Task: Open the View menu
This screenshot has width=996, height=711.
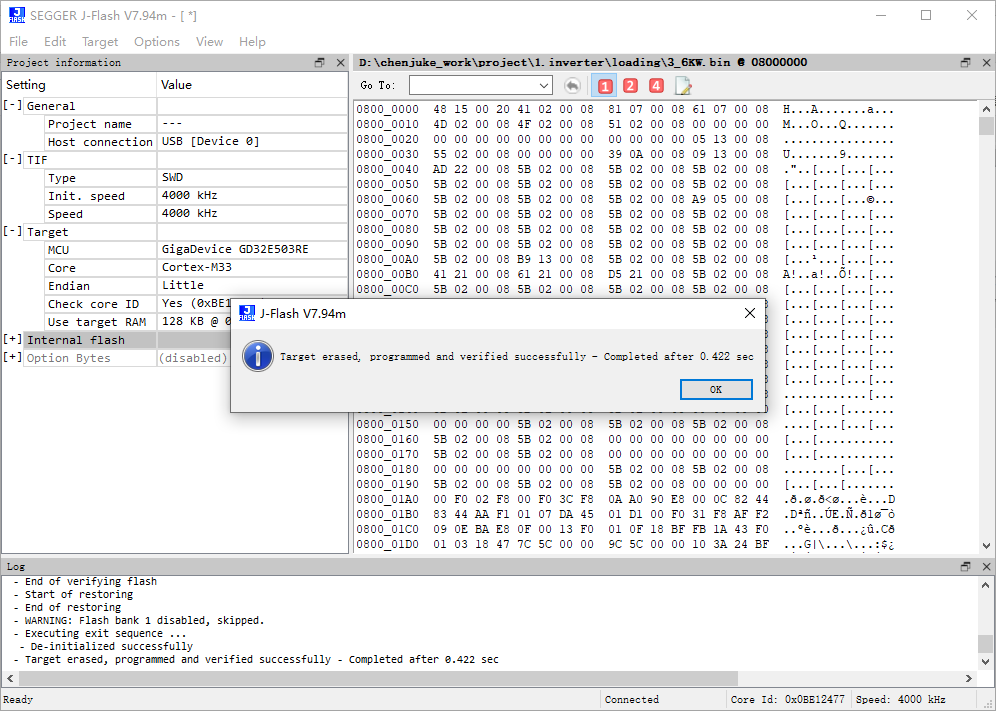Action: pos(209,42)
